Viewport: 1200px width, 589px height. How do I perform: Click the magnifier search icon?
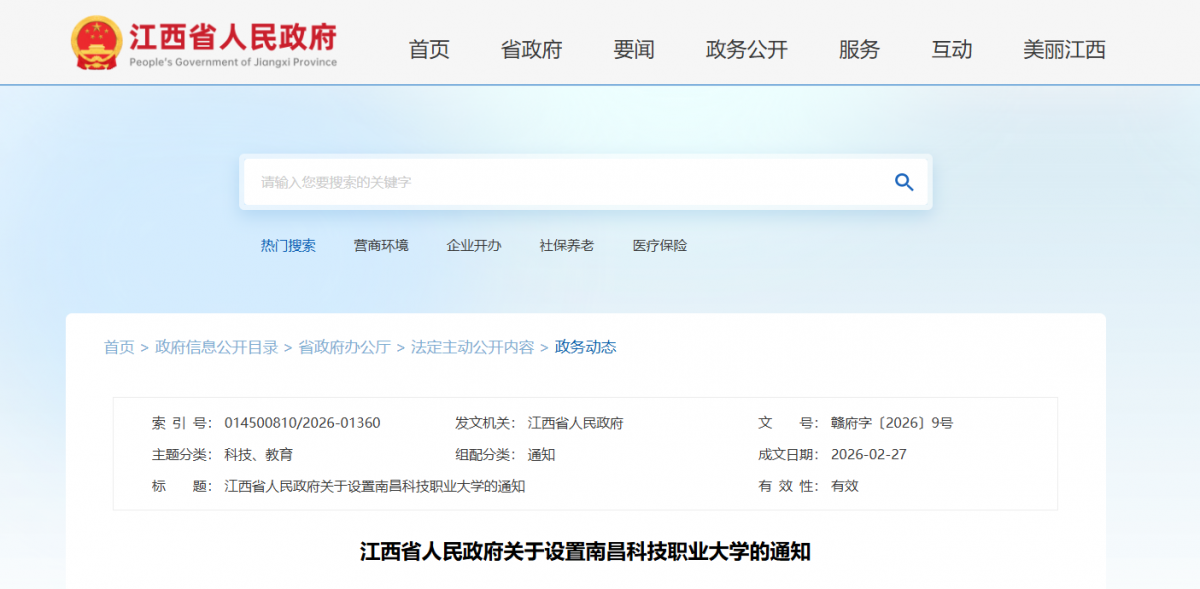[x=904, y=182]
